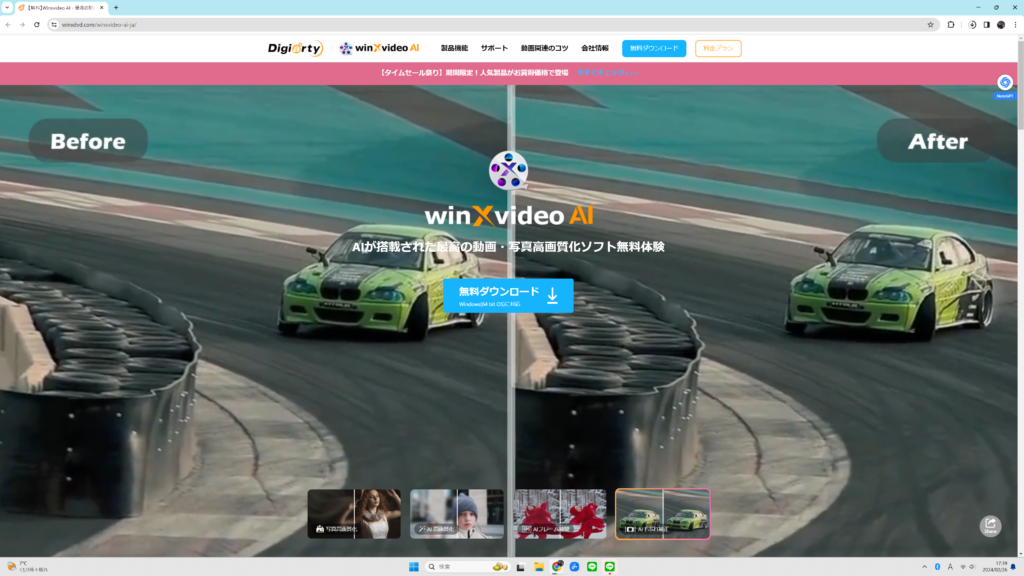The width and height of the screenshot is (1024, 576).
Task: Open the Chrome three-dot menu
Action: pyautogui.click(x=1016, y=25)
